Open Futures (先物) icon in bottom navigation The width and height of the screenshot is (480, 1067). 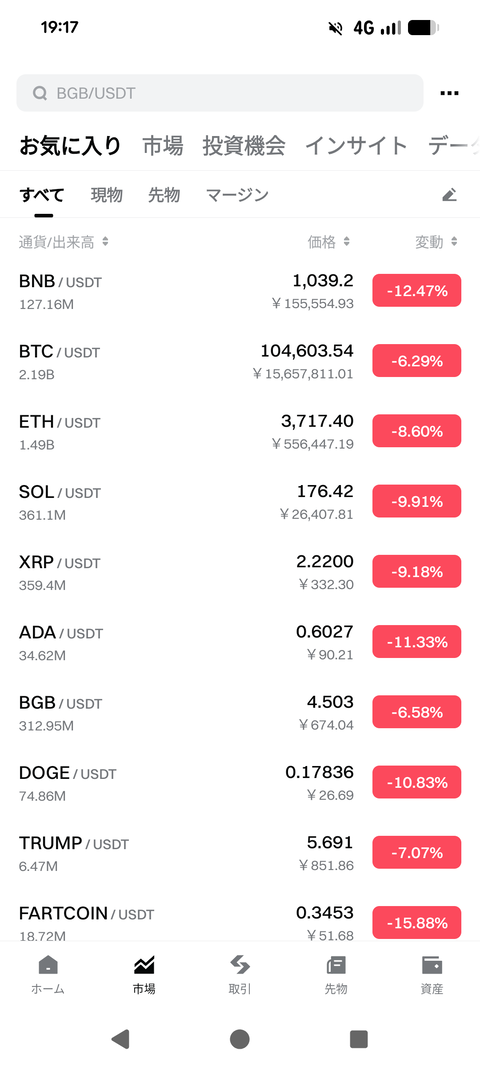336,974
